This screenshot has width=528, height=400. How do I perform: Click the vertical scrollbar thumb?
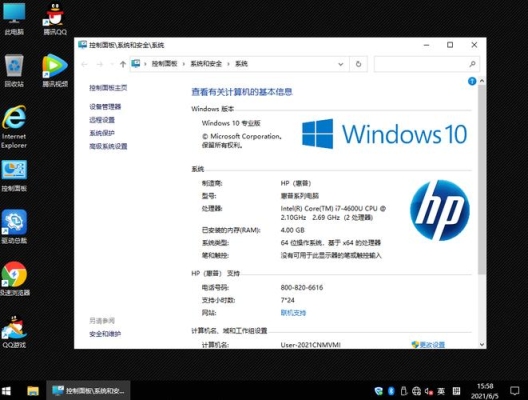(x=482, y=180)
